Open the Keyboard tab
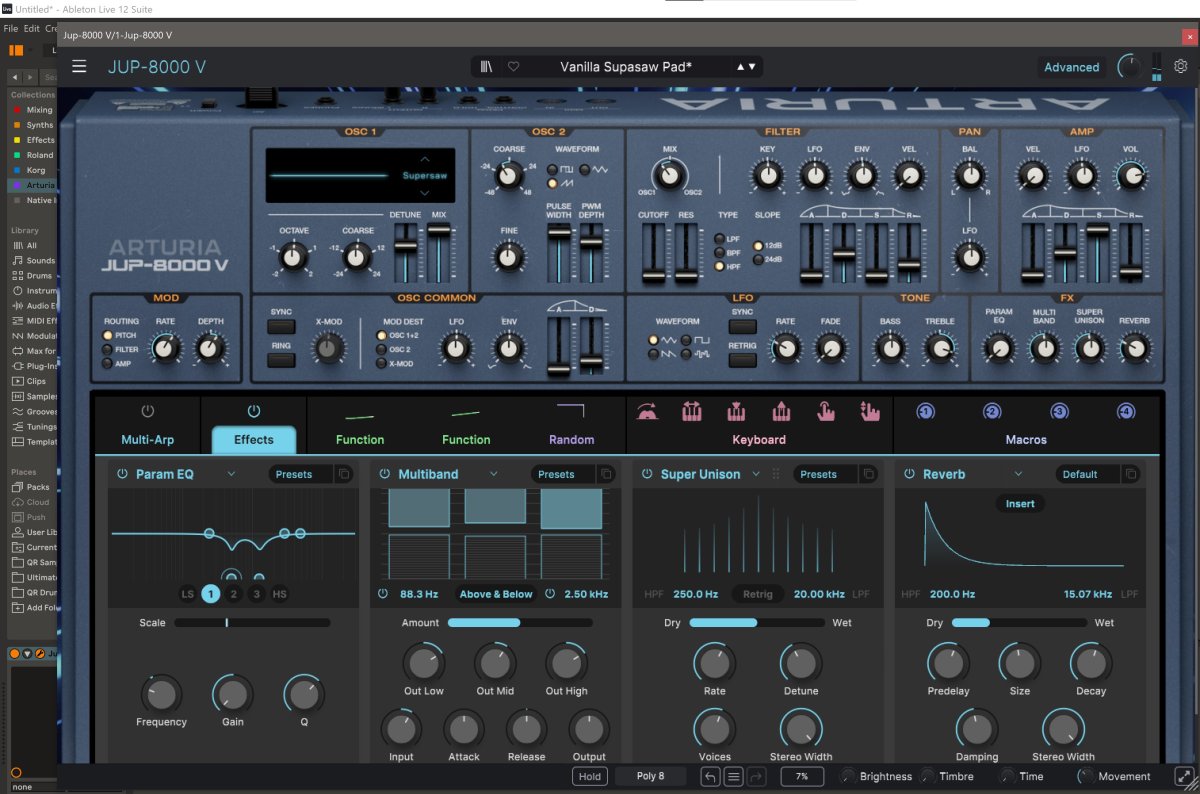 [759, 439]
